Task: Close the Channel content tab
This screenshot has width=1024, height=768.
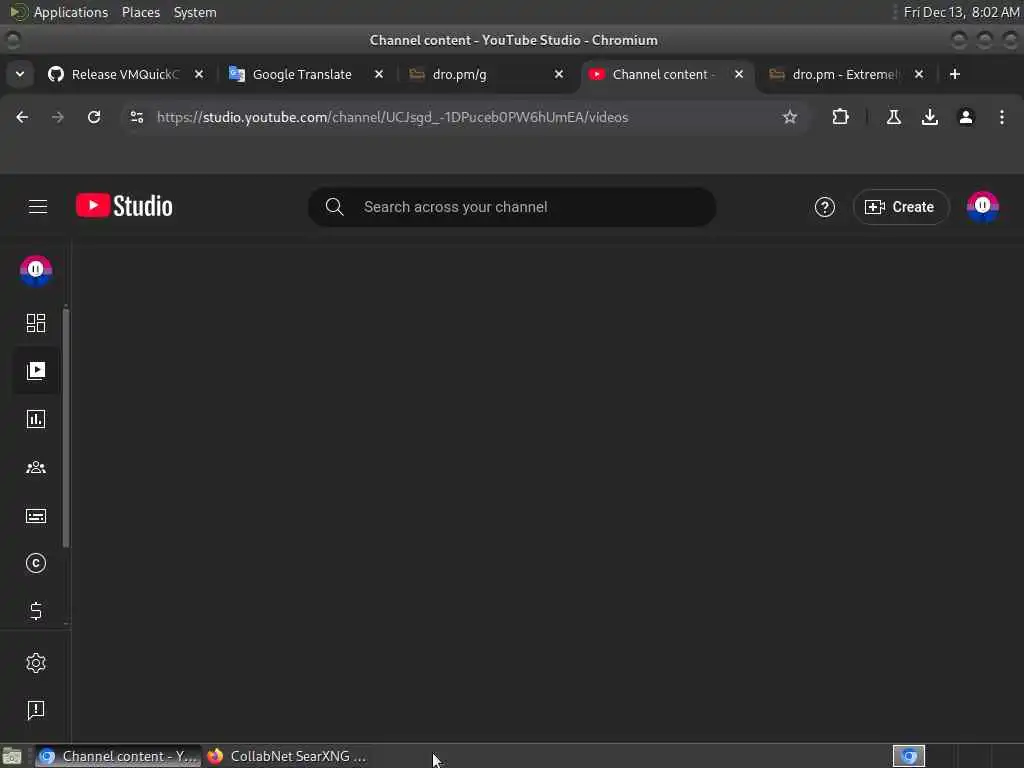Action: point(739,74)
